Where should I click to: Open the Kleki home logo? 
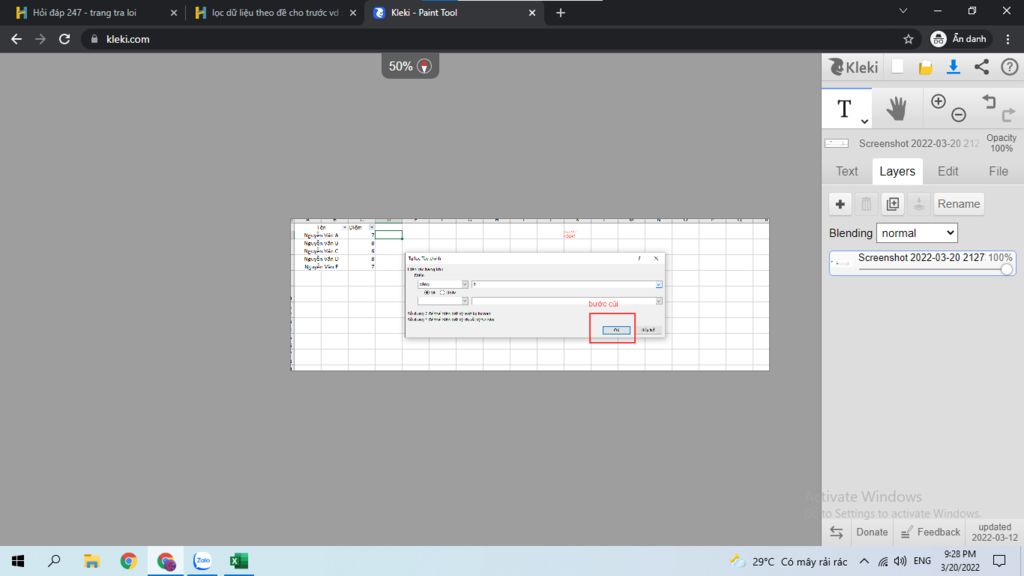coord(853,67)
